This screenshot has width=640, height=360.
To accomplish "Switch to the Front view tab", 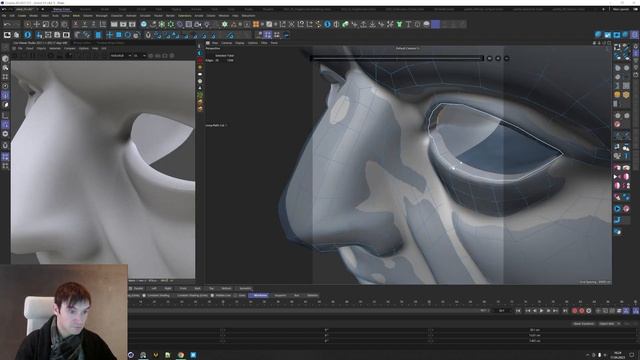I will tap(182, 288).
